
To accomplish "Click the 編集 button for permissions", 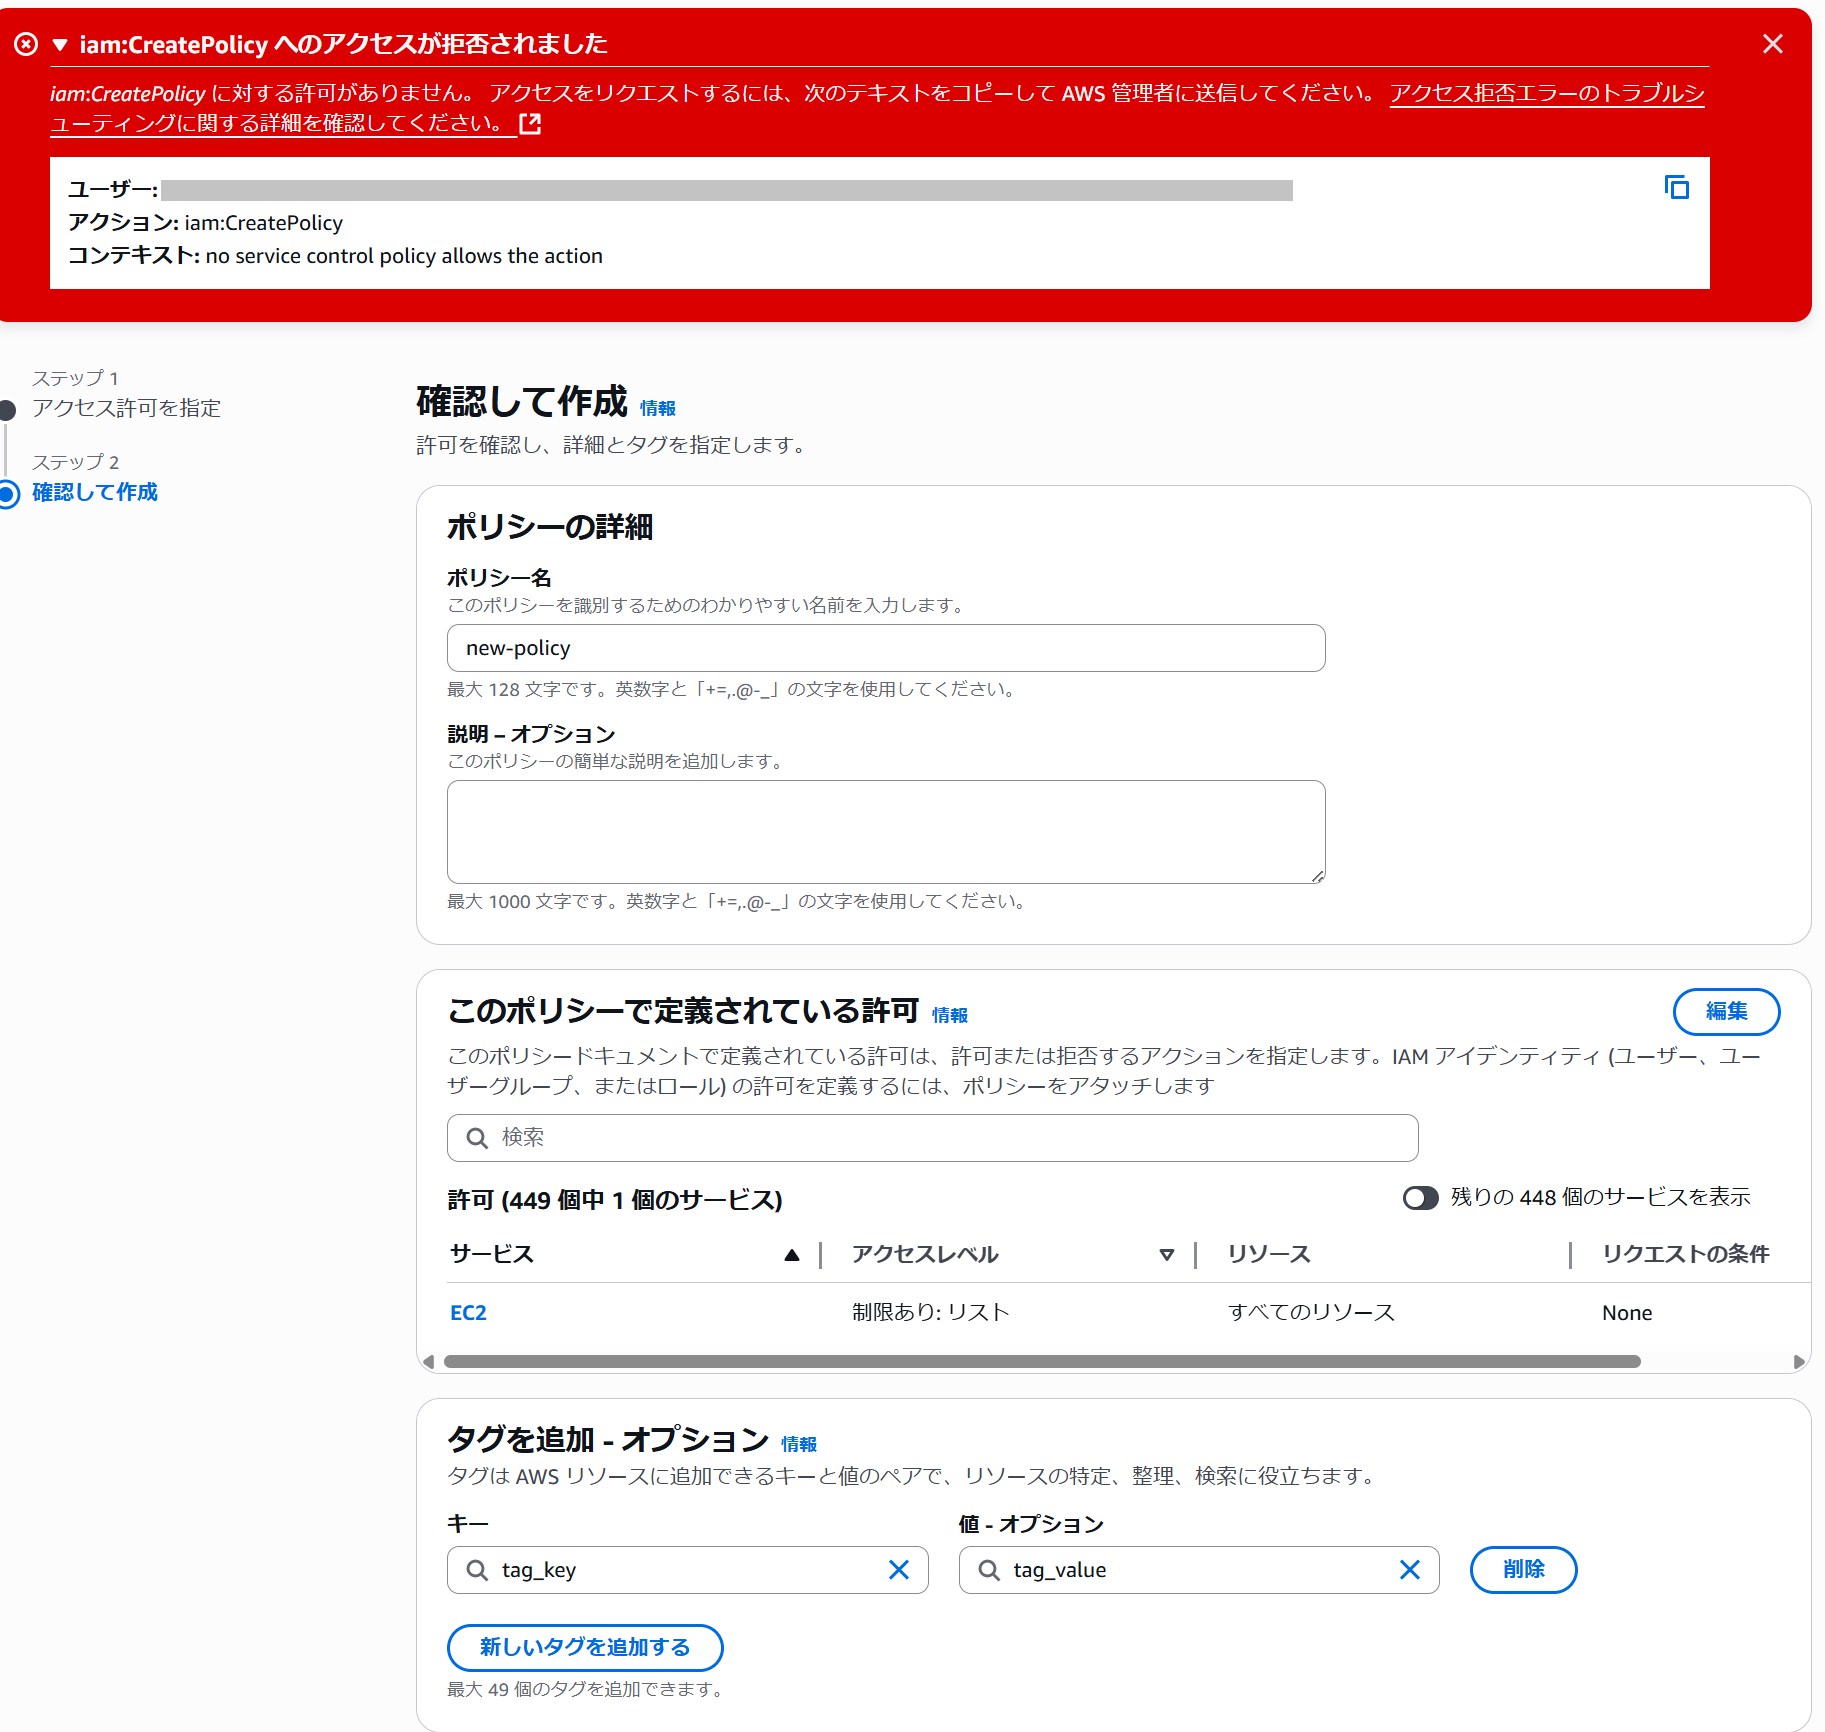I will click(x=1725, y=1012).
